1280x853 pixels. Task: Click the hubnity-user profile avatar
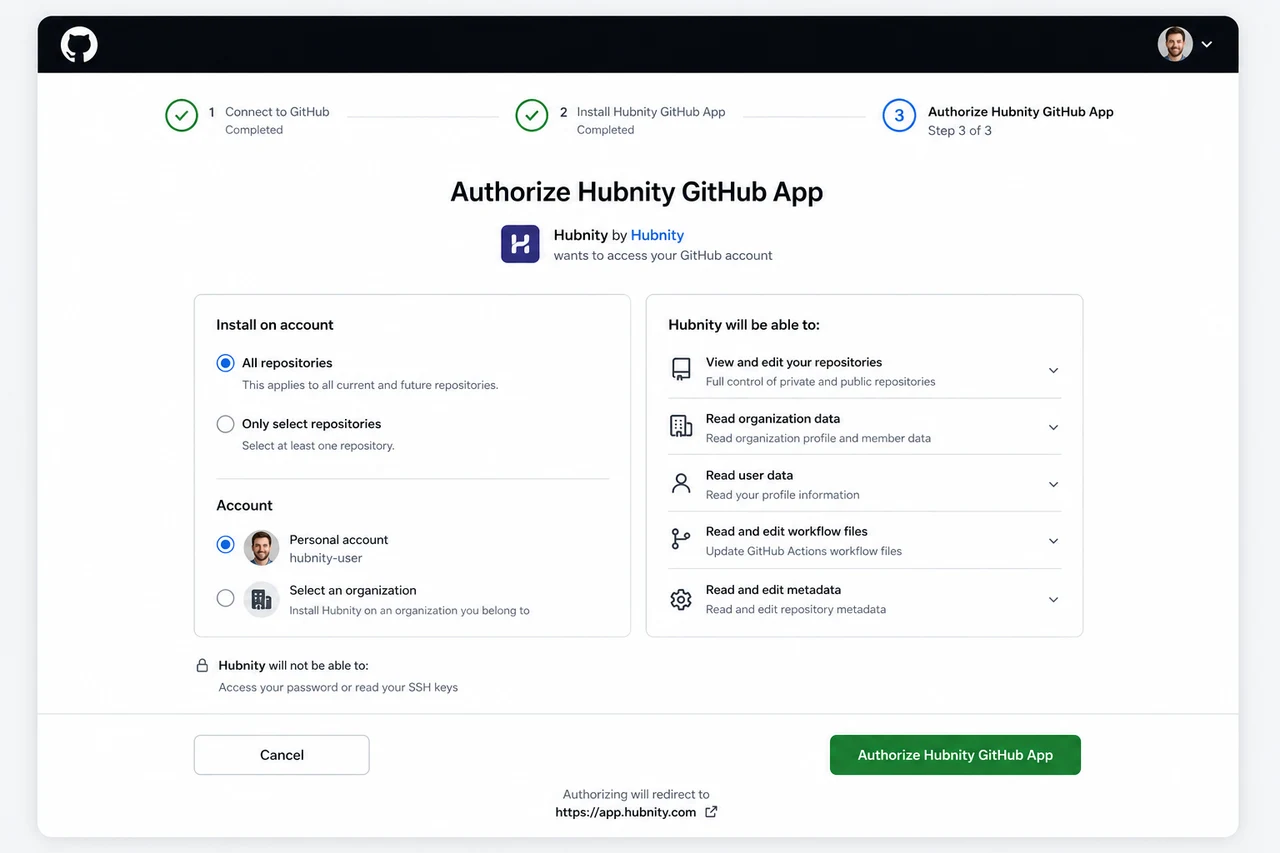262,548
